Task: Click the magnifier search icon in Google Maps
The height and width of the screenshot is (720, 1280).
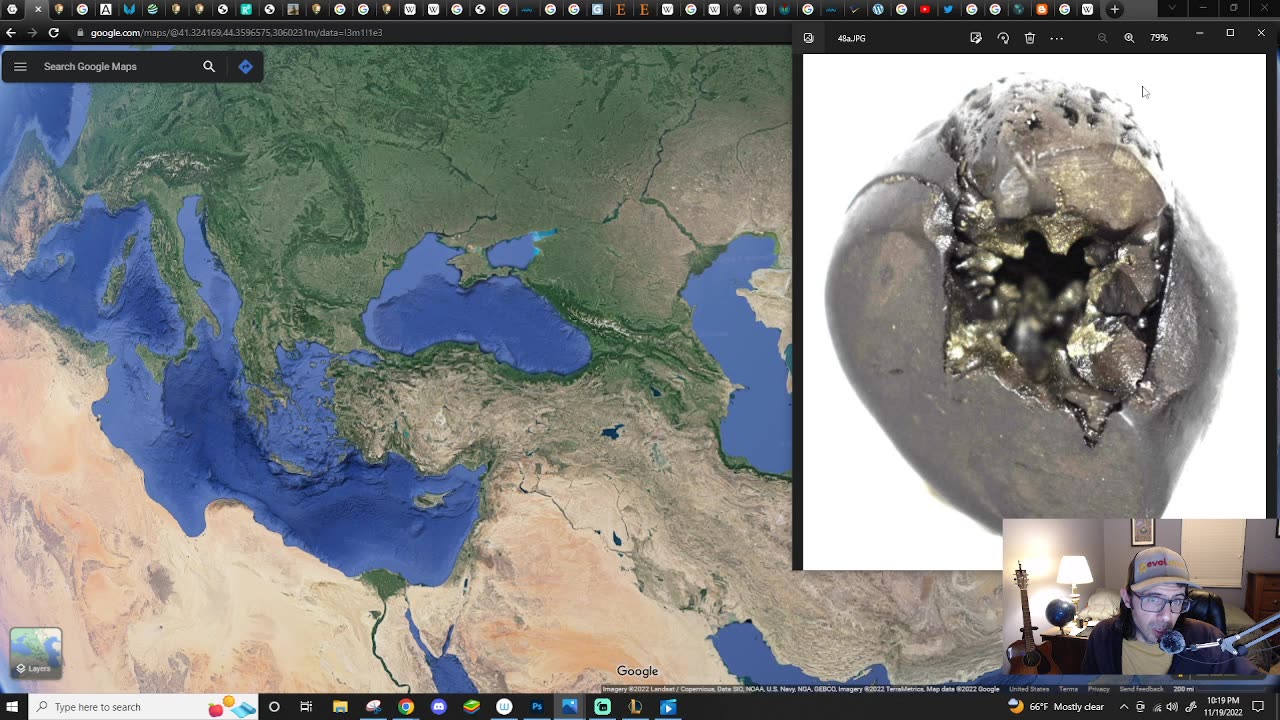Action: click(x=209, y=67)
